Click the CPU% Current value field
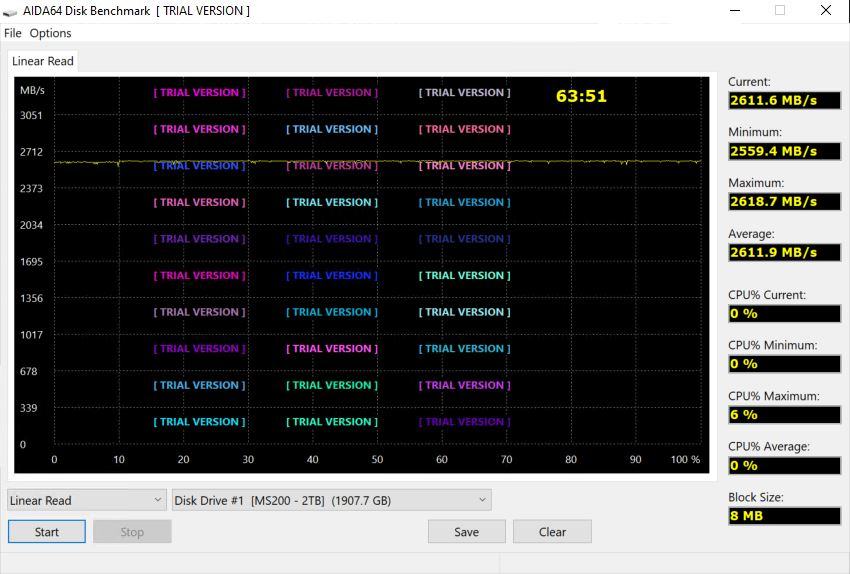This screenshot has height=574, width=850. point(784,313)
